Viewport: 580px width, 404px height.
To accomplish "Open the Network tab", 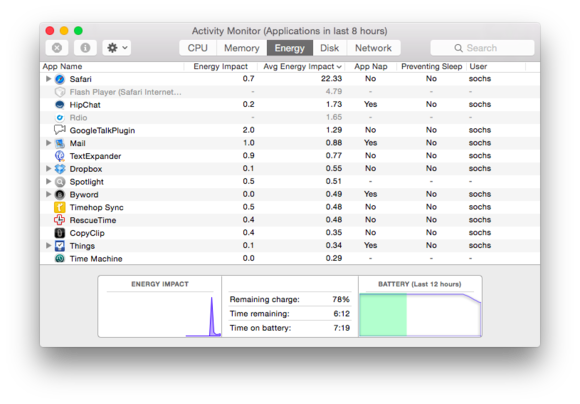I will [x=373, y=48].
